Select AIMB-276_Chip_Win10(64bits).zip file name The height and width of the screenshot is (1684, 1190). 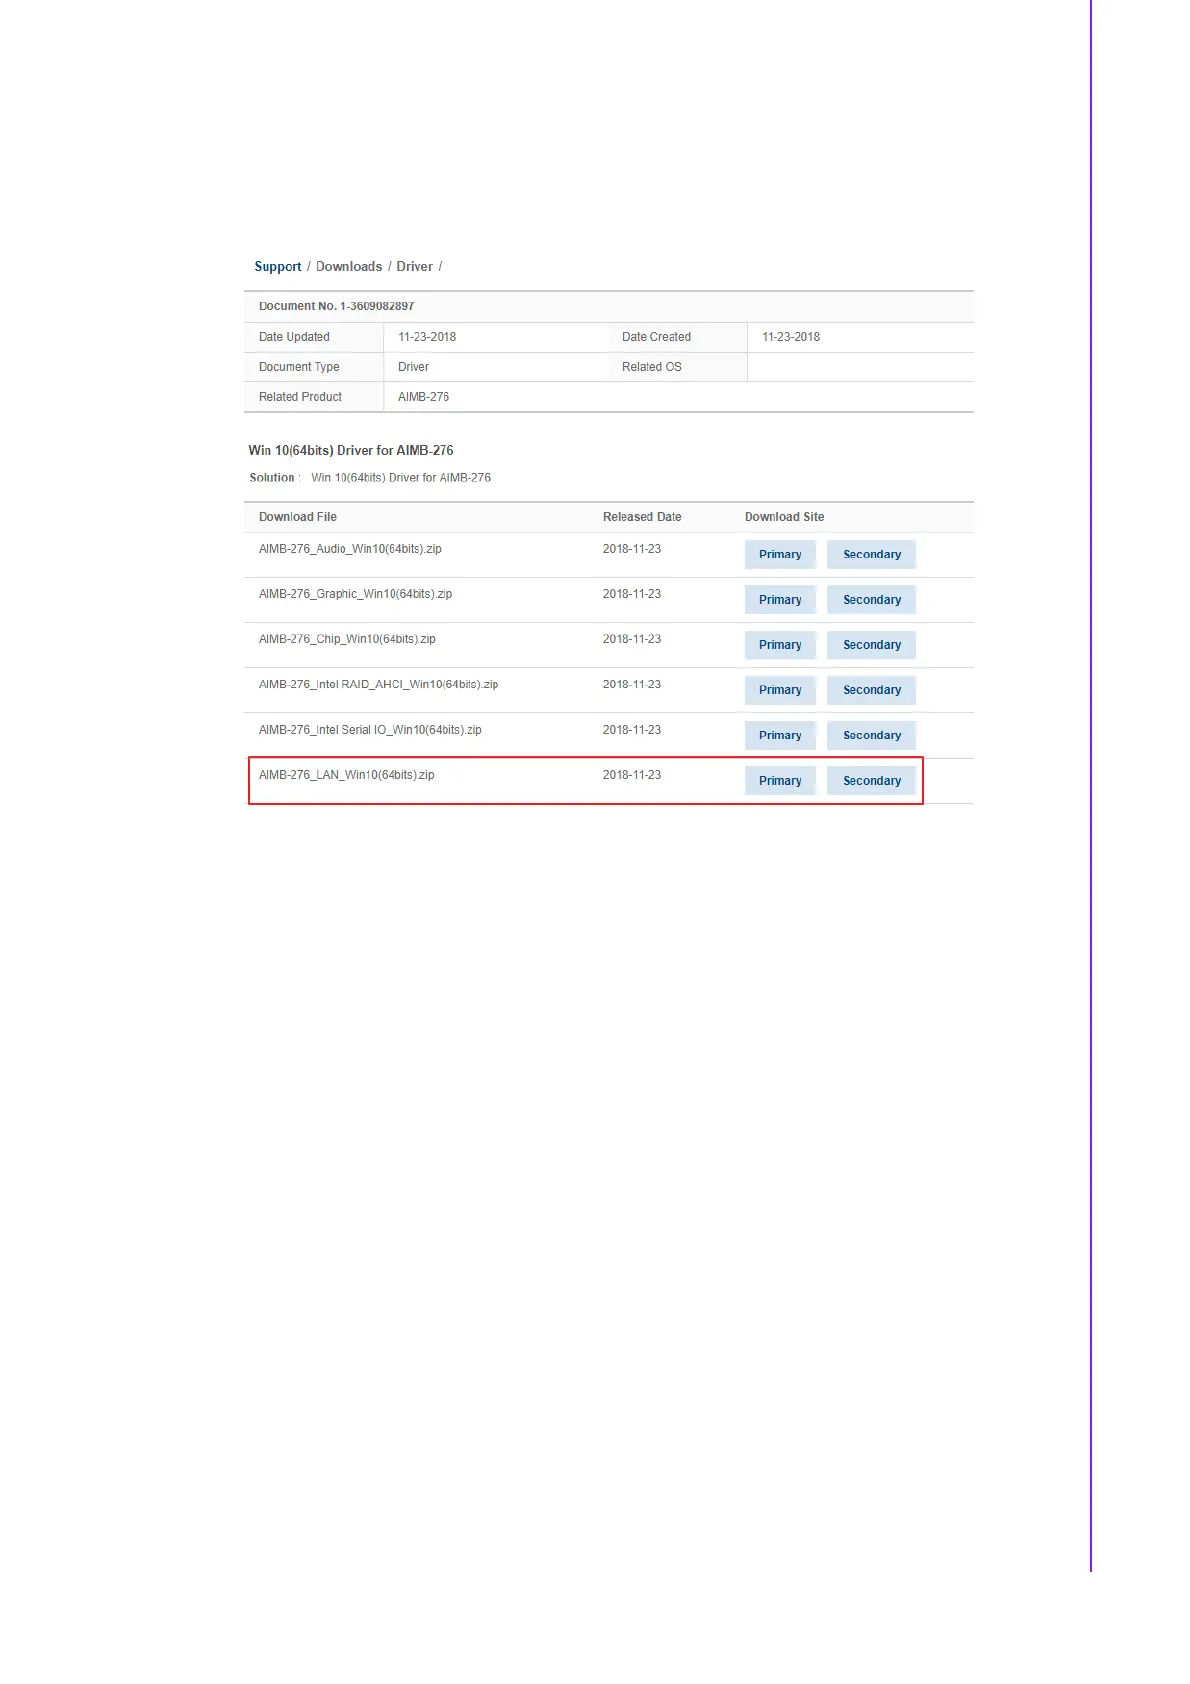click(x=347, y=639)
